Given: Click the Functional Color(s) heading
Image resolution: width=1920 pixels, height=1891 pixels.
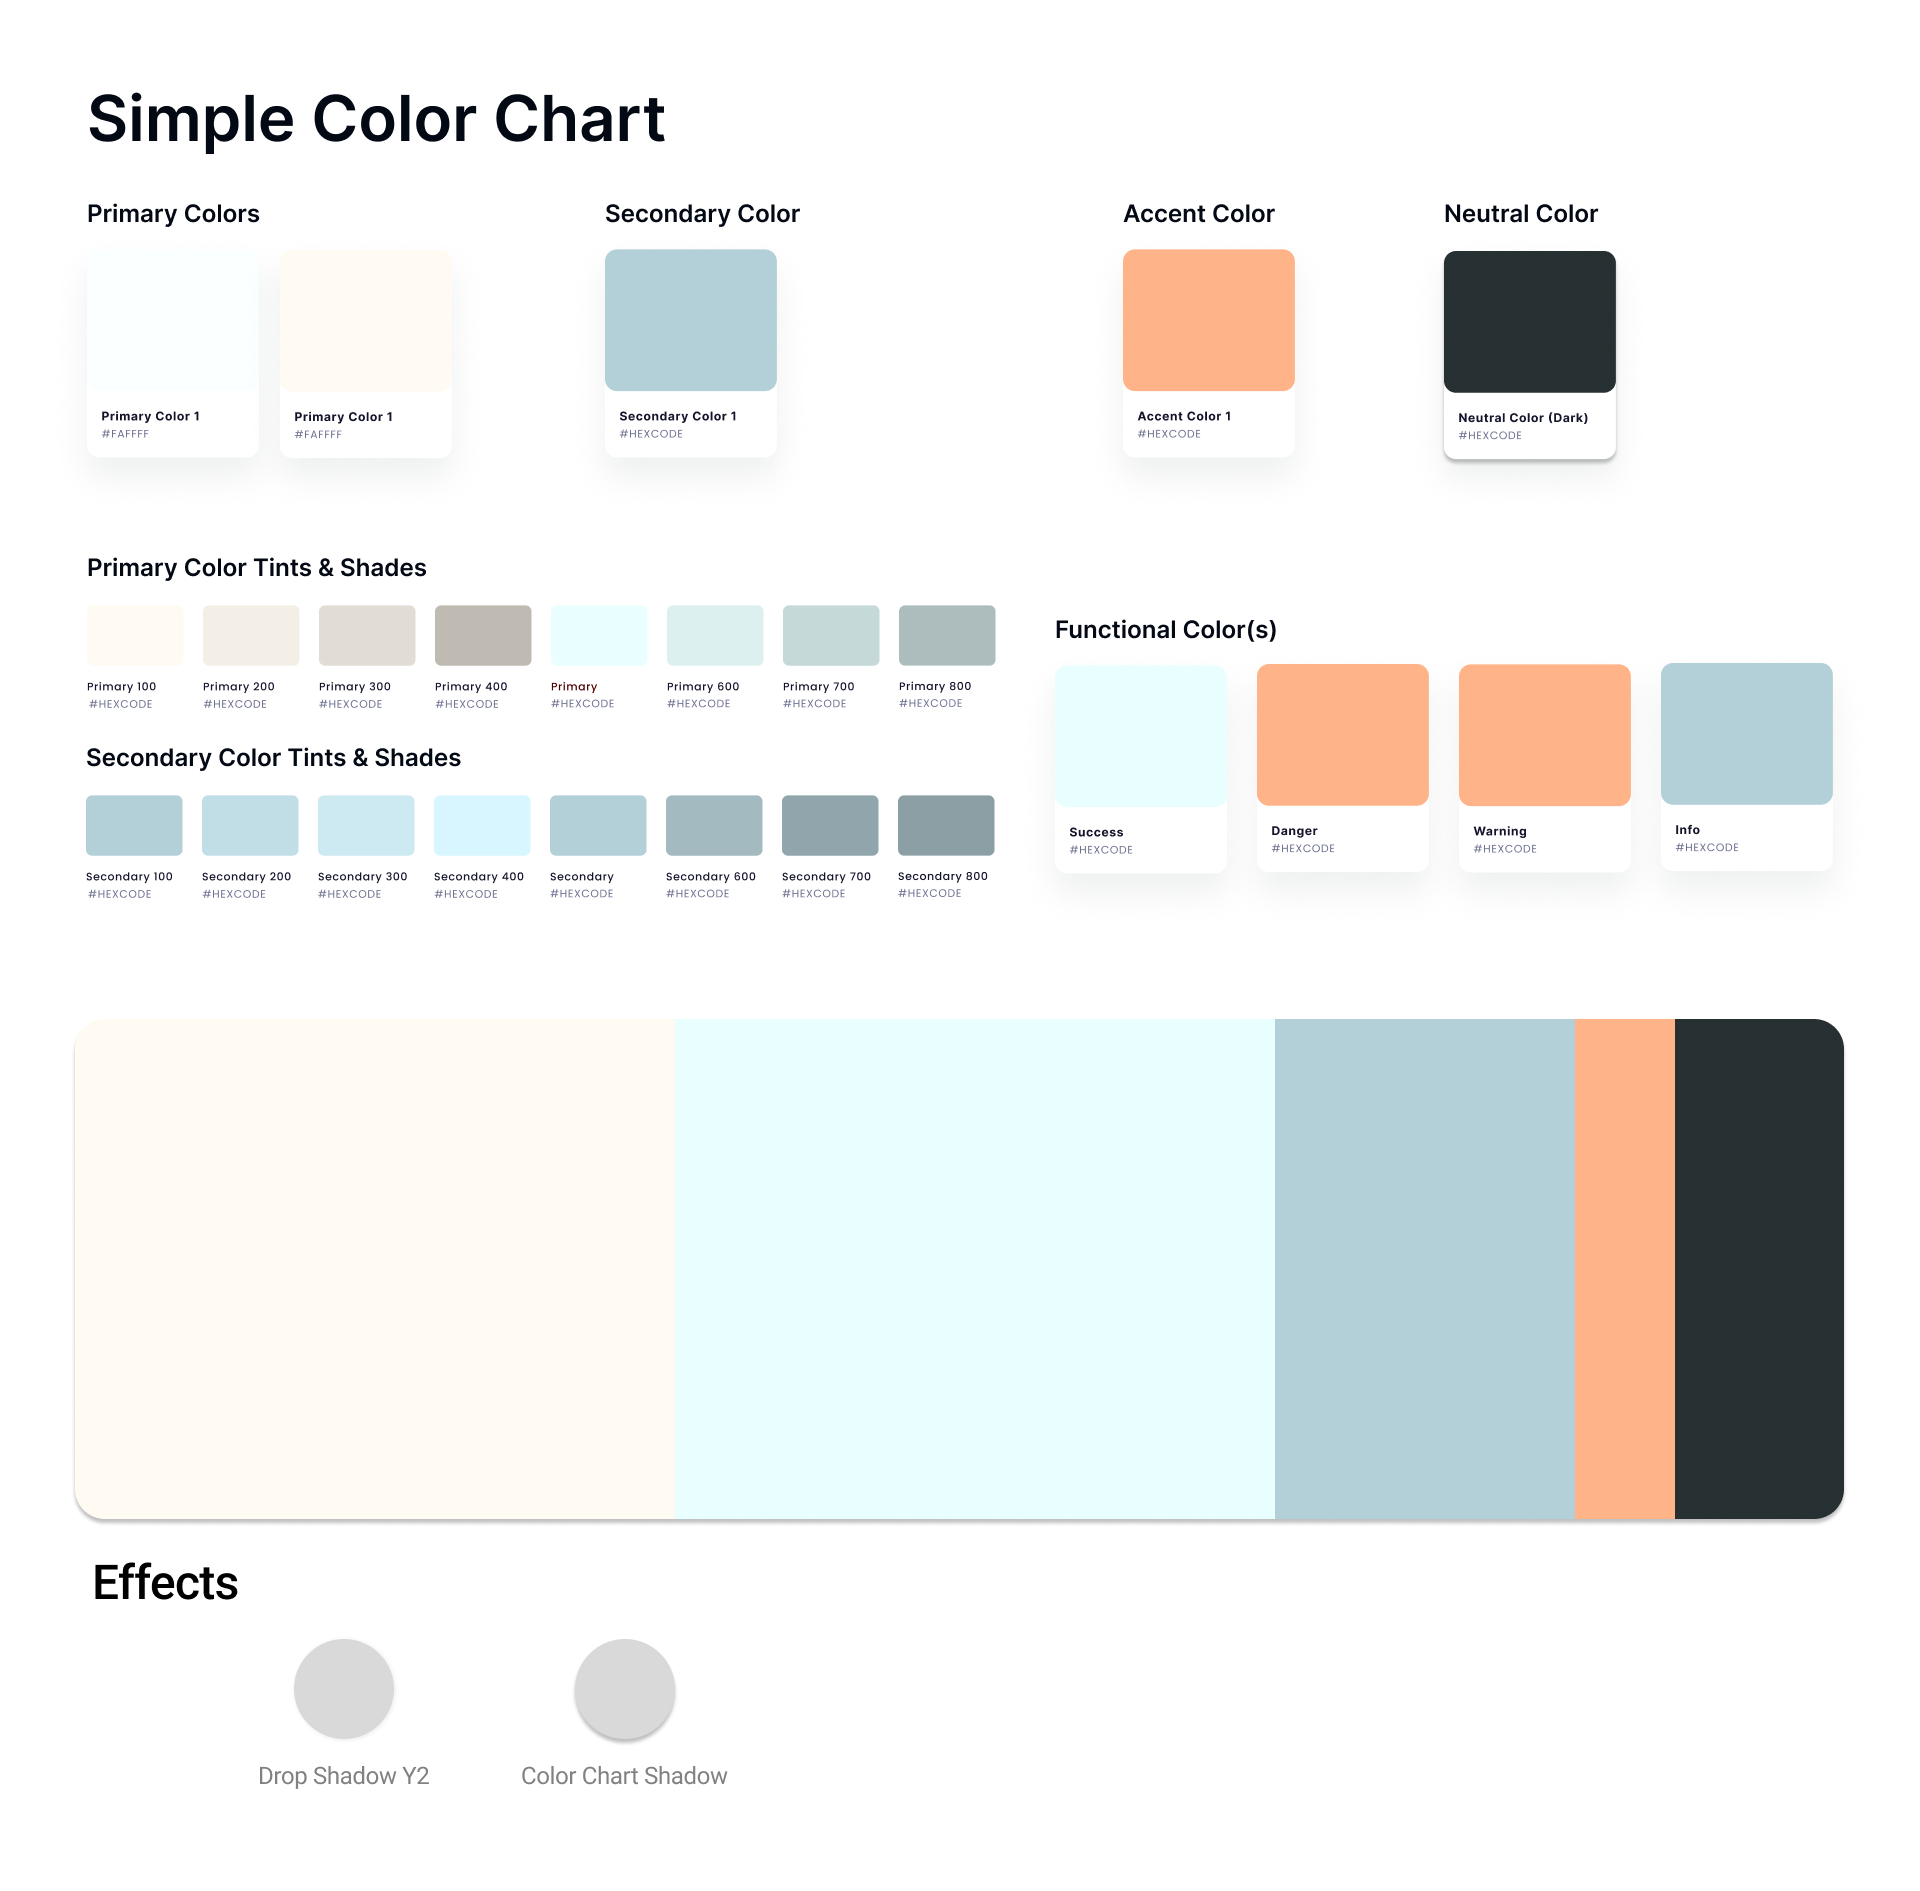Looking at the screenshot, I should click(1165, 630).
